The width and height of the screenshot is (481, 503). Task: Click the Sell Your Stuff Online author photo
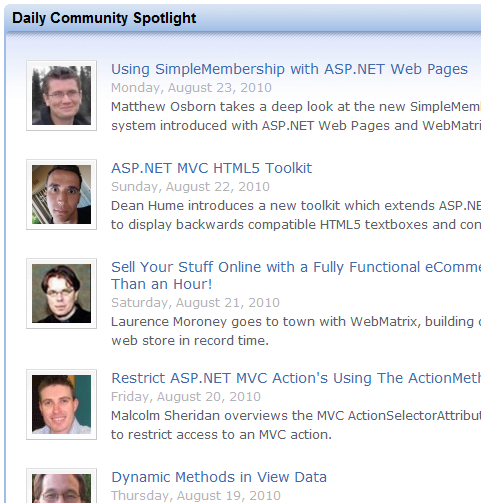(61, 293)
